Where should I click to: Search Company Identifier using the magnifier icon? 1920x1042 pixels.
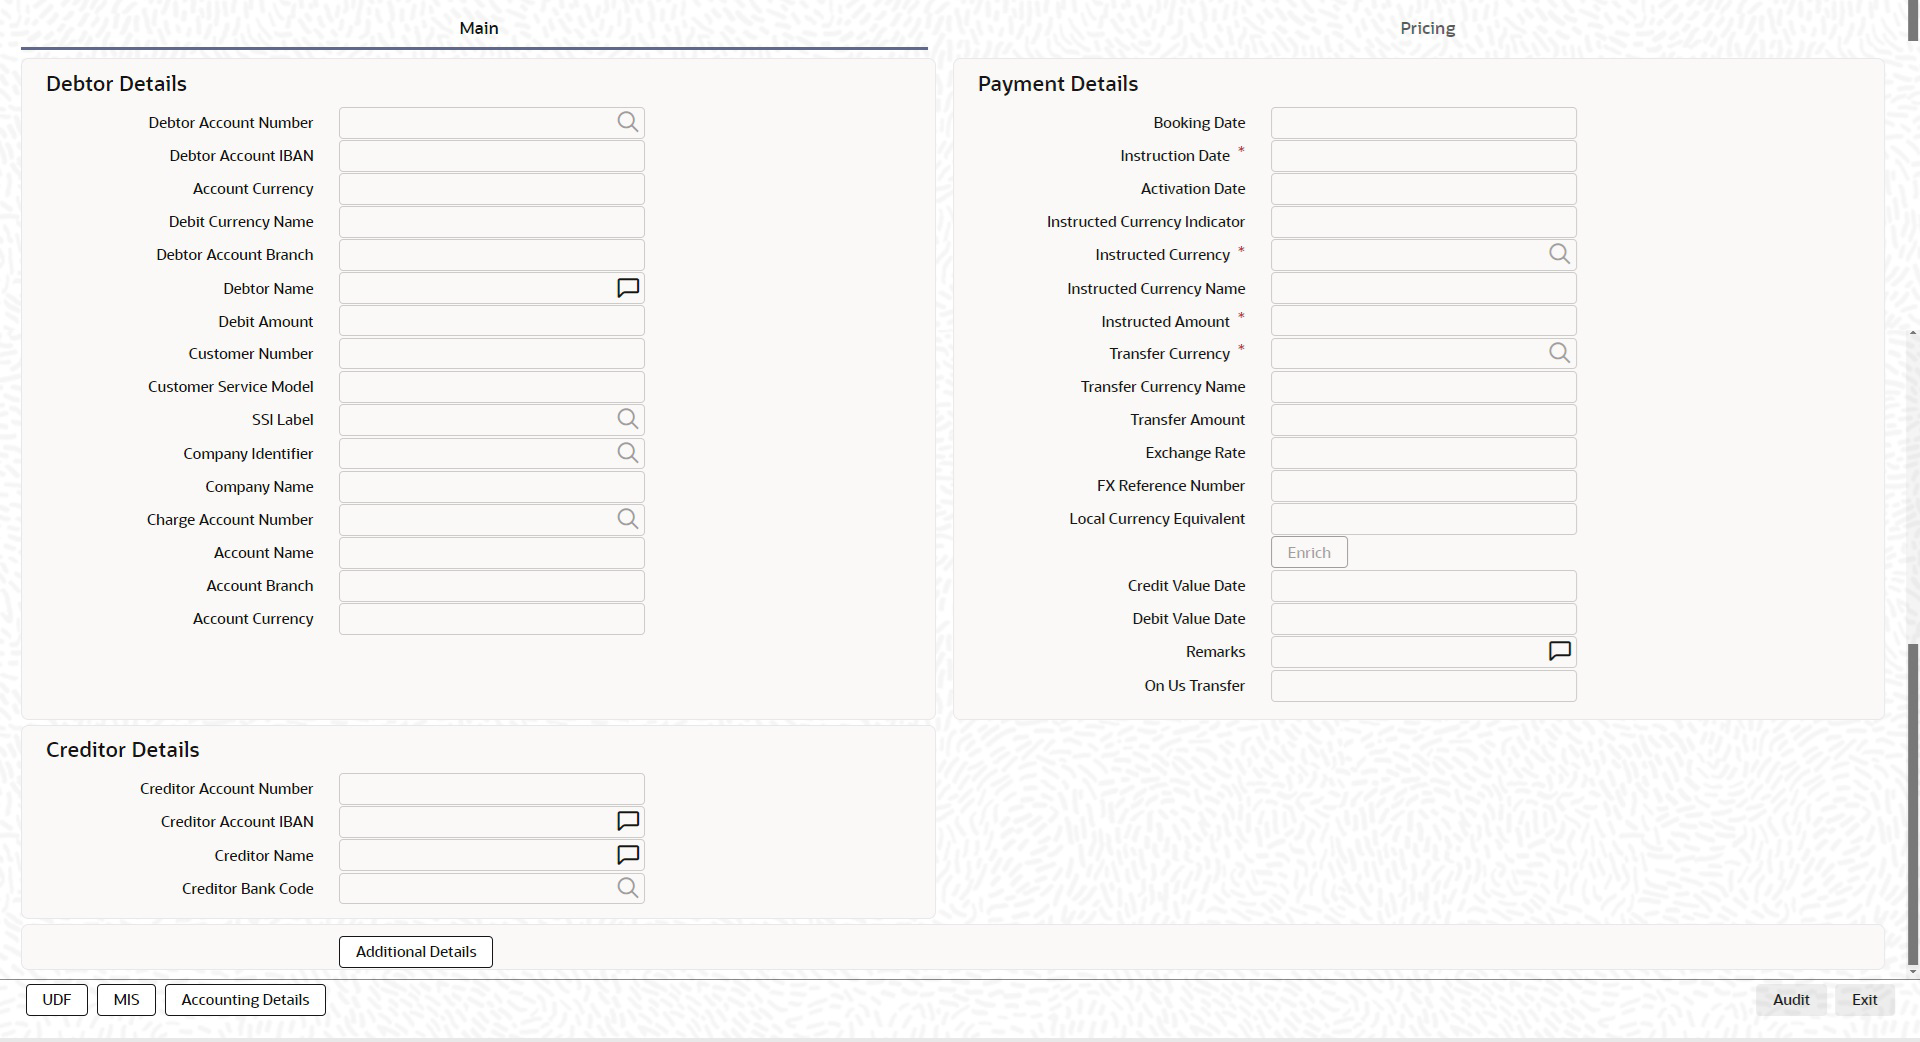click(627, 453)
